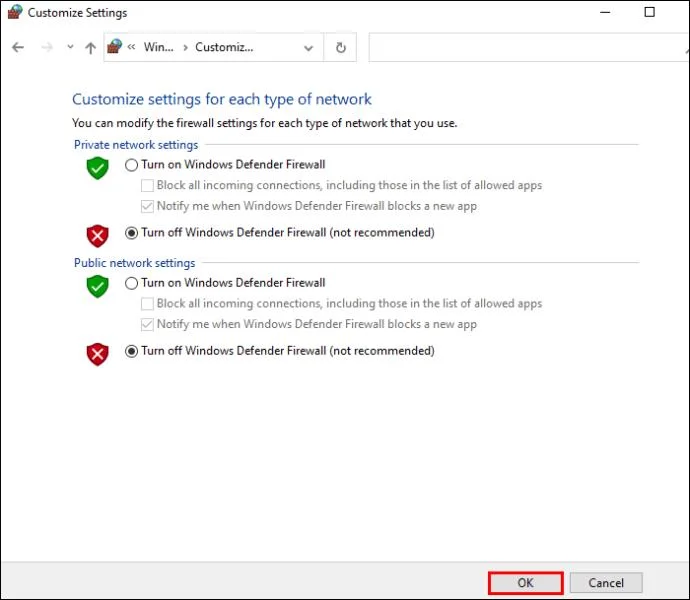Viewport: 690px width, 600px height.
Task: Maximize the Customize Settings window
Action: tap(650, 12)
